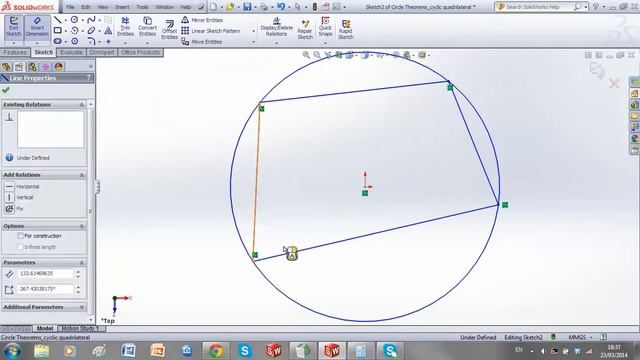Open the blue Skype taskbar icon
The image size is (640, 360).
point(244,351)
